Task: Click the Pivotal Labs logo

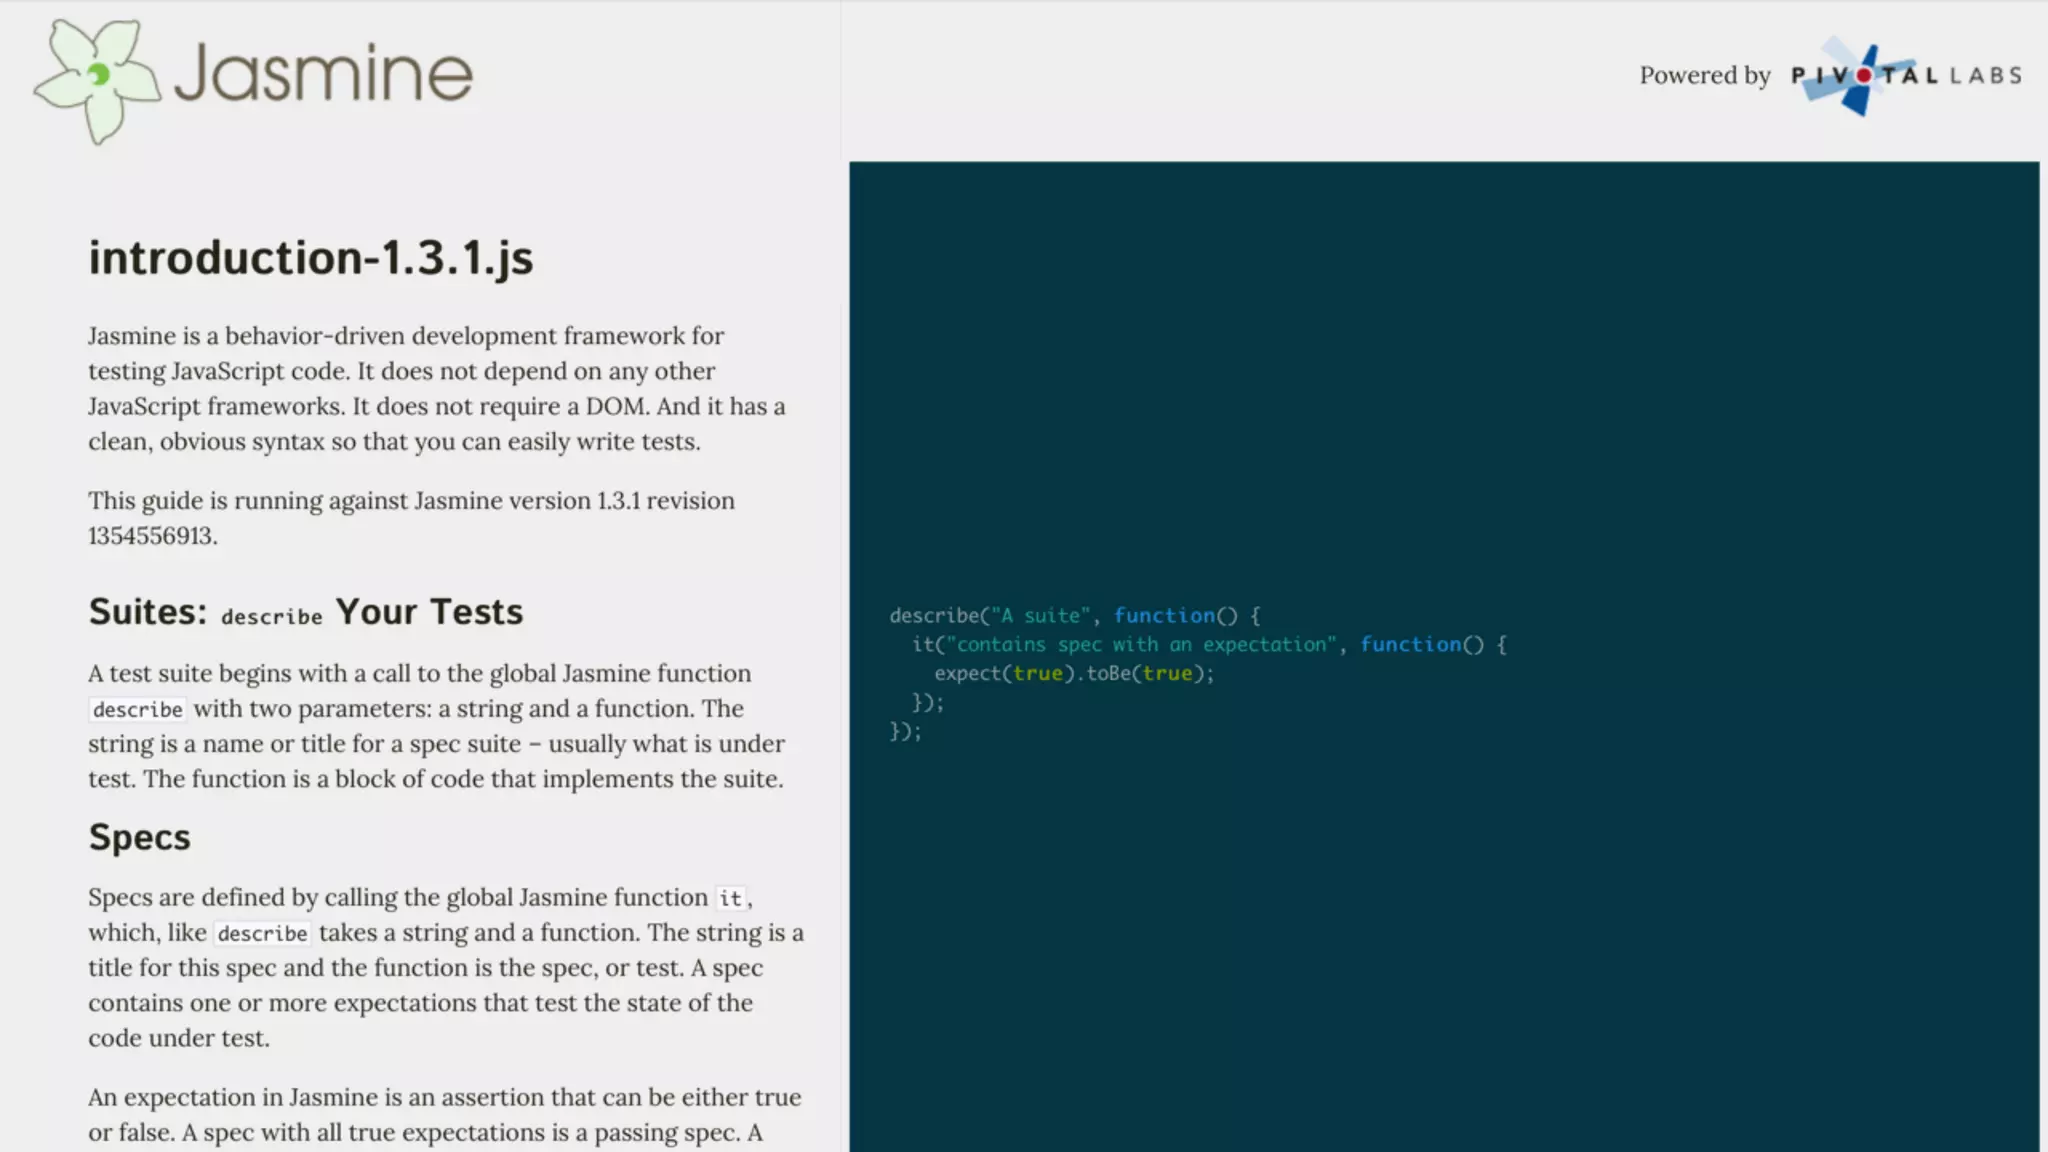Action: coord(1905,76)
